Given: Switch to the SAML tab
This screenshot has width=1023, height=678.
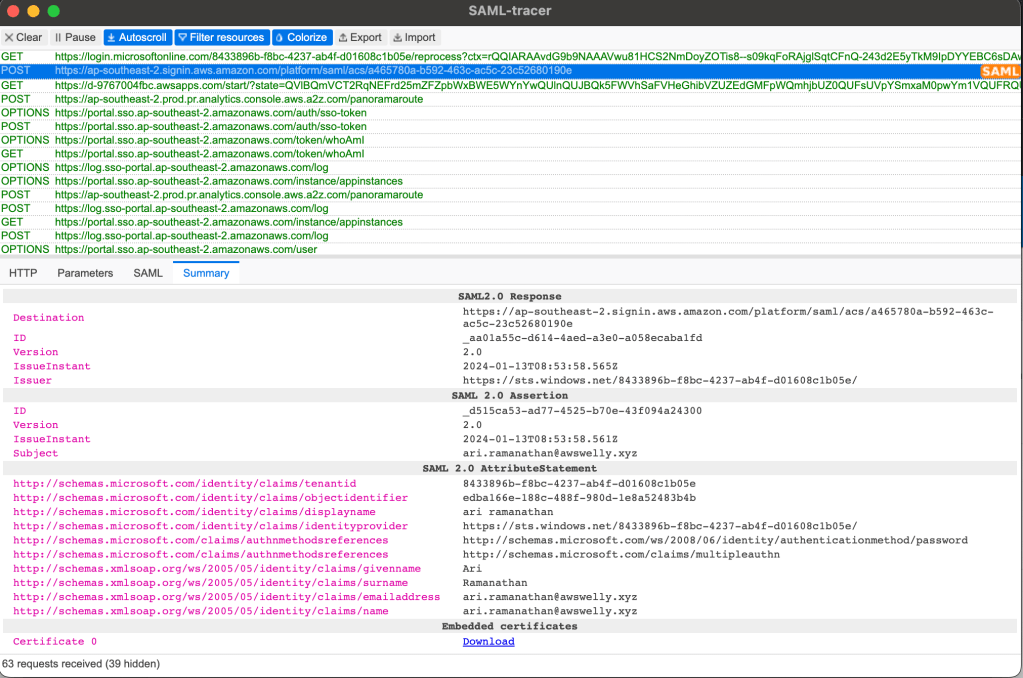Looking at the screenshot, I should coord(148,273).
